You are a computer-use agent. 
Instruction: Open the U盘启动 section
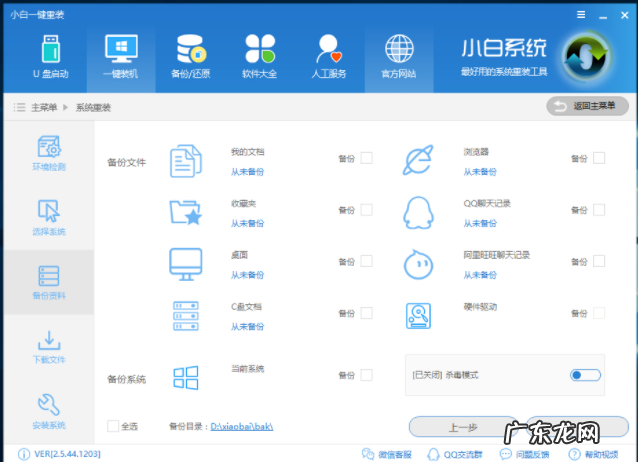(51, 57)
